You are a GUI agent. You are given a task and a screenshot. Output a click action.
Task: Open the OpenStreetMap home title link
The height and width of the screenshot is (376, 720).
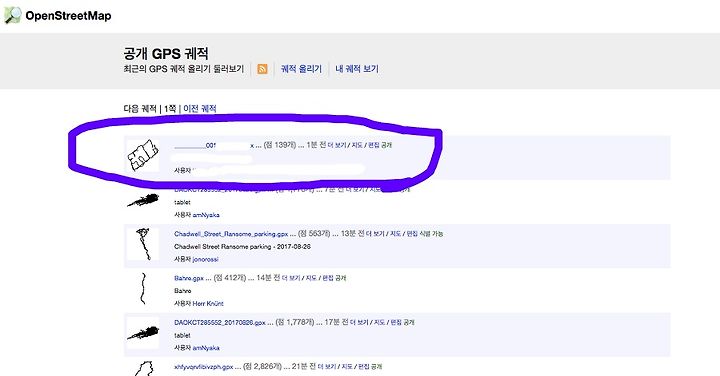tap(68, 16)
